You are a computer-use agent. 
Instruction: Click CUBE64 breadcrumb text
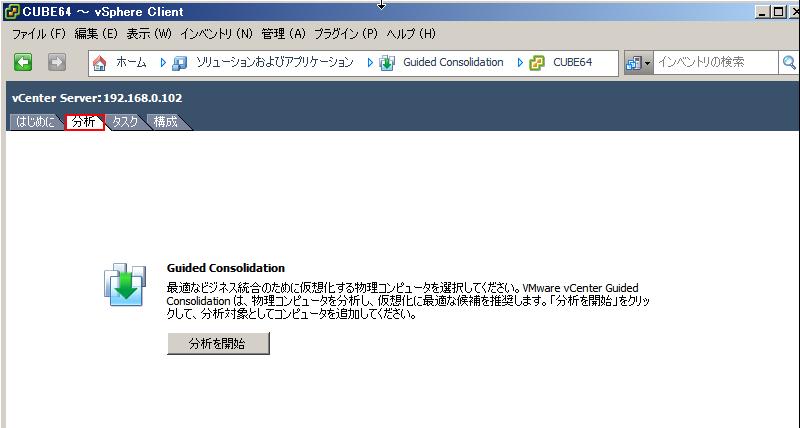572,62
